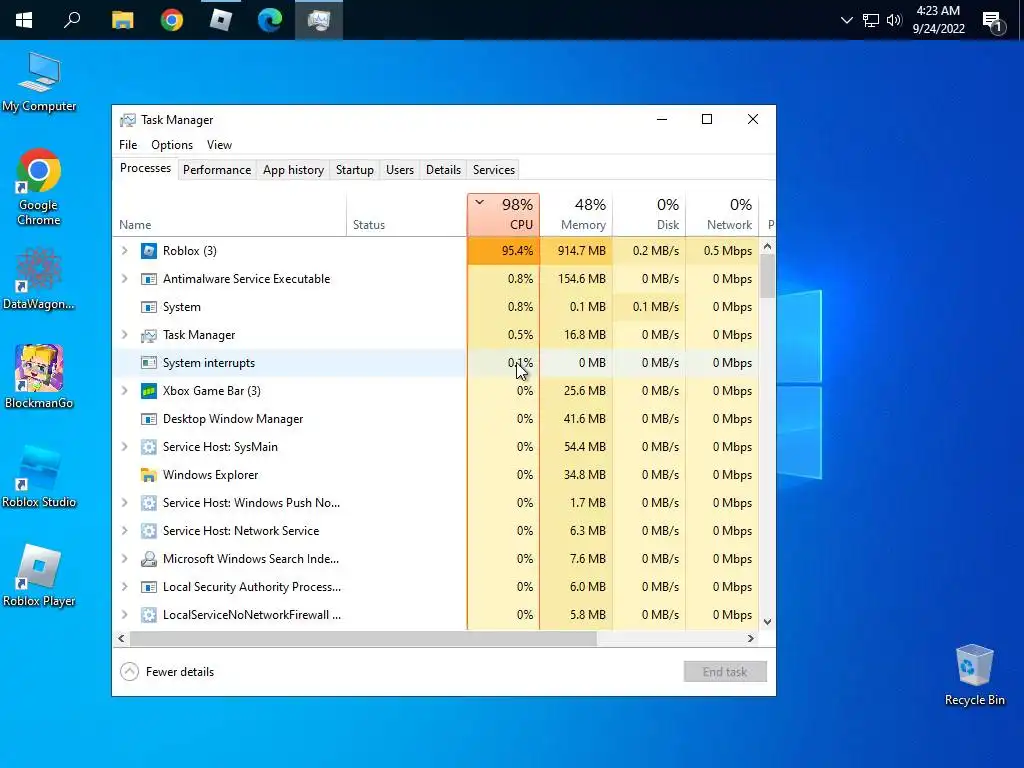Open File Explorer from the taskbar
The image size is (1024, 768).
point(122,20)
